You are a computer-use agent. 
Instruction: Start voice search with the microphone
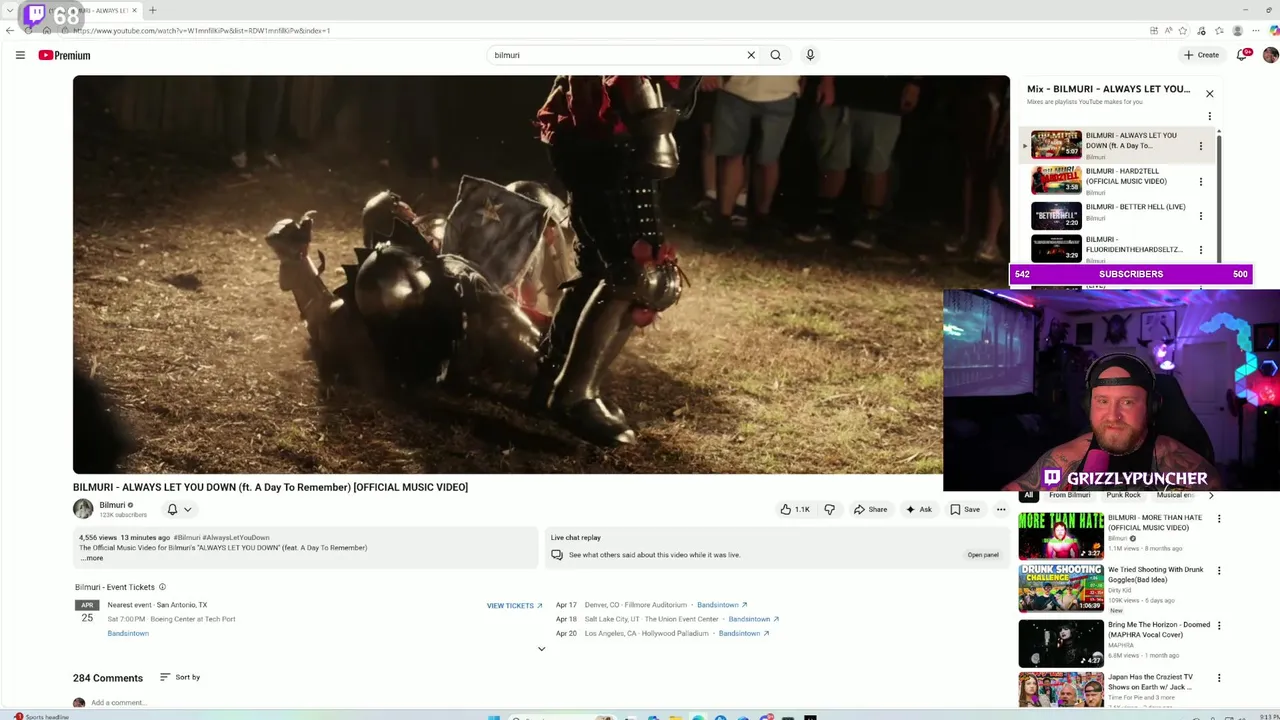810,55
